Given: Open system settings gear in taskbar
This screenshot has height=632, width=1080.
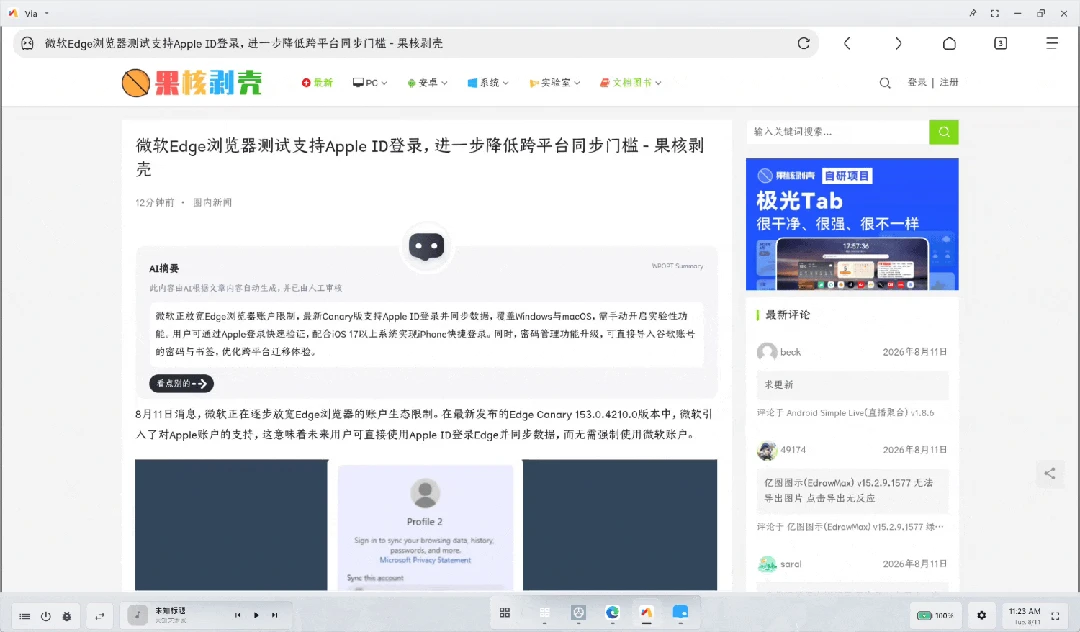Looking at the screenshot, I should [x=982, y=615].
